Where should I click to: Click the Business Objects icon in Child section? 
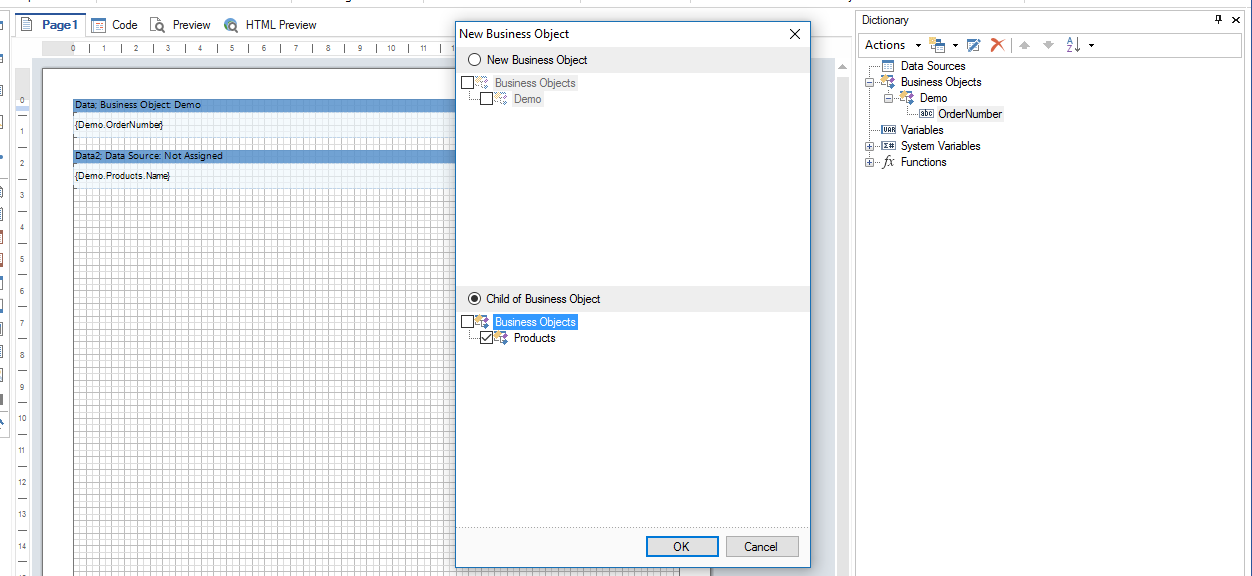tap(482, 322)
